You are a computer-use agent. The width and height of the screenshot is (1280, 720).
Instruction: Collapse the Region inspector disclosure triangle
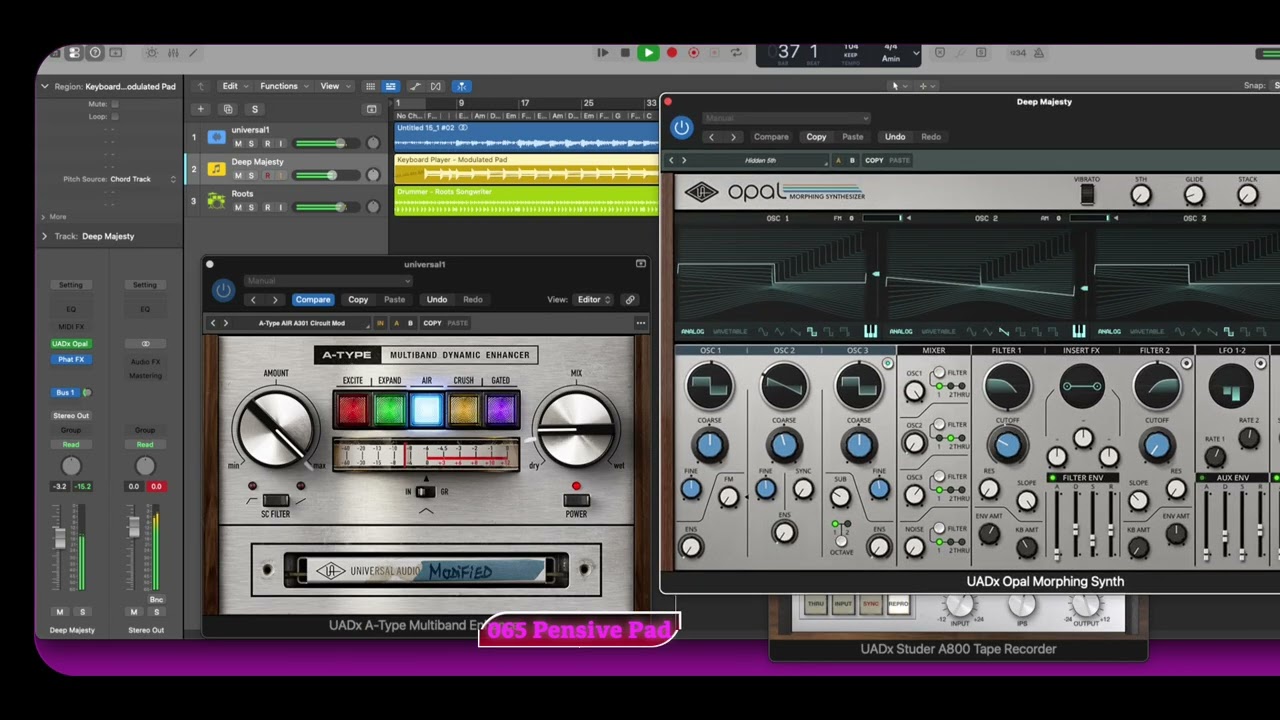44,86
